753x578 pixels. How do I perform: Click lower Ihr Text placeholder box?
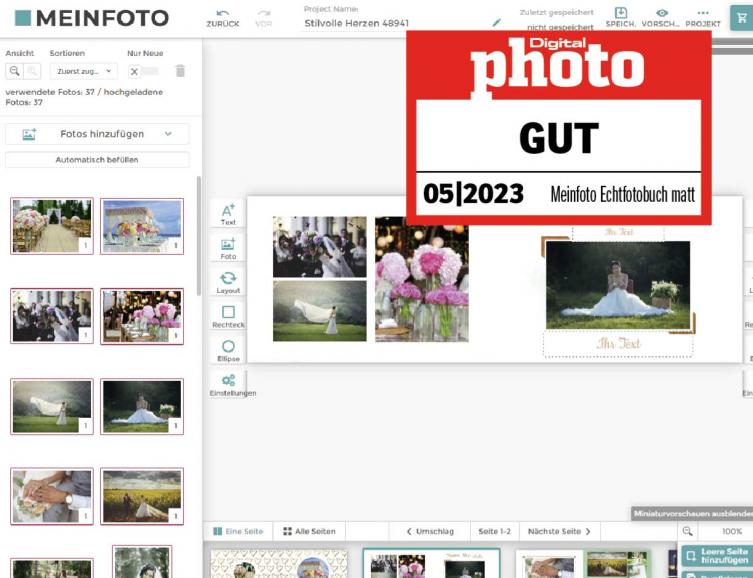click(618, 344)
